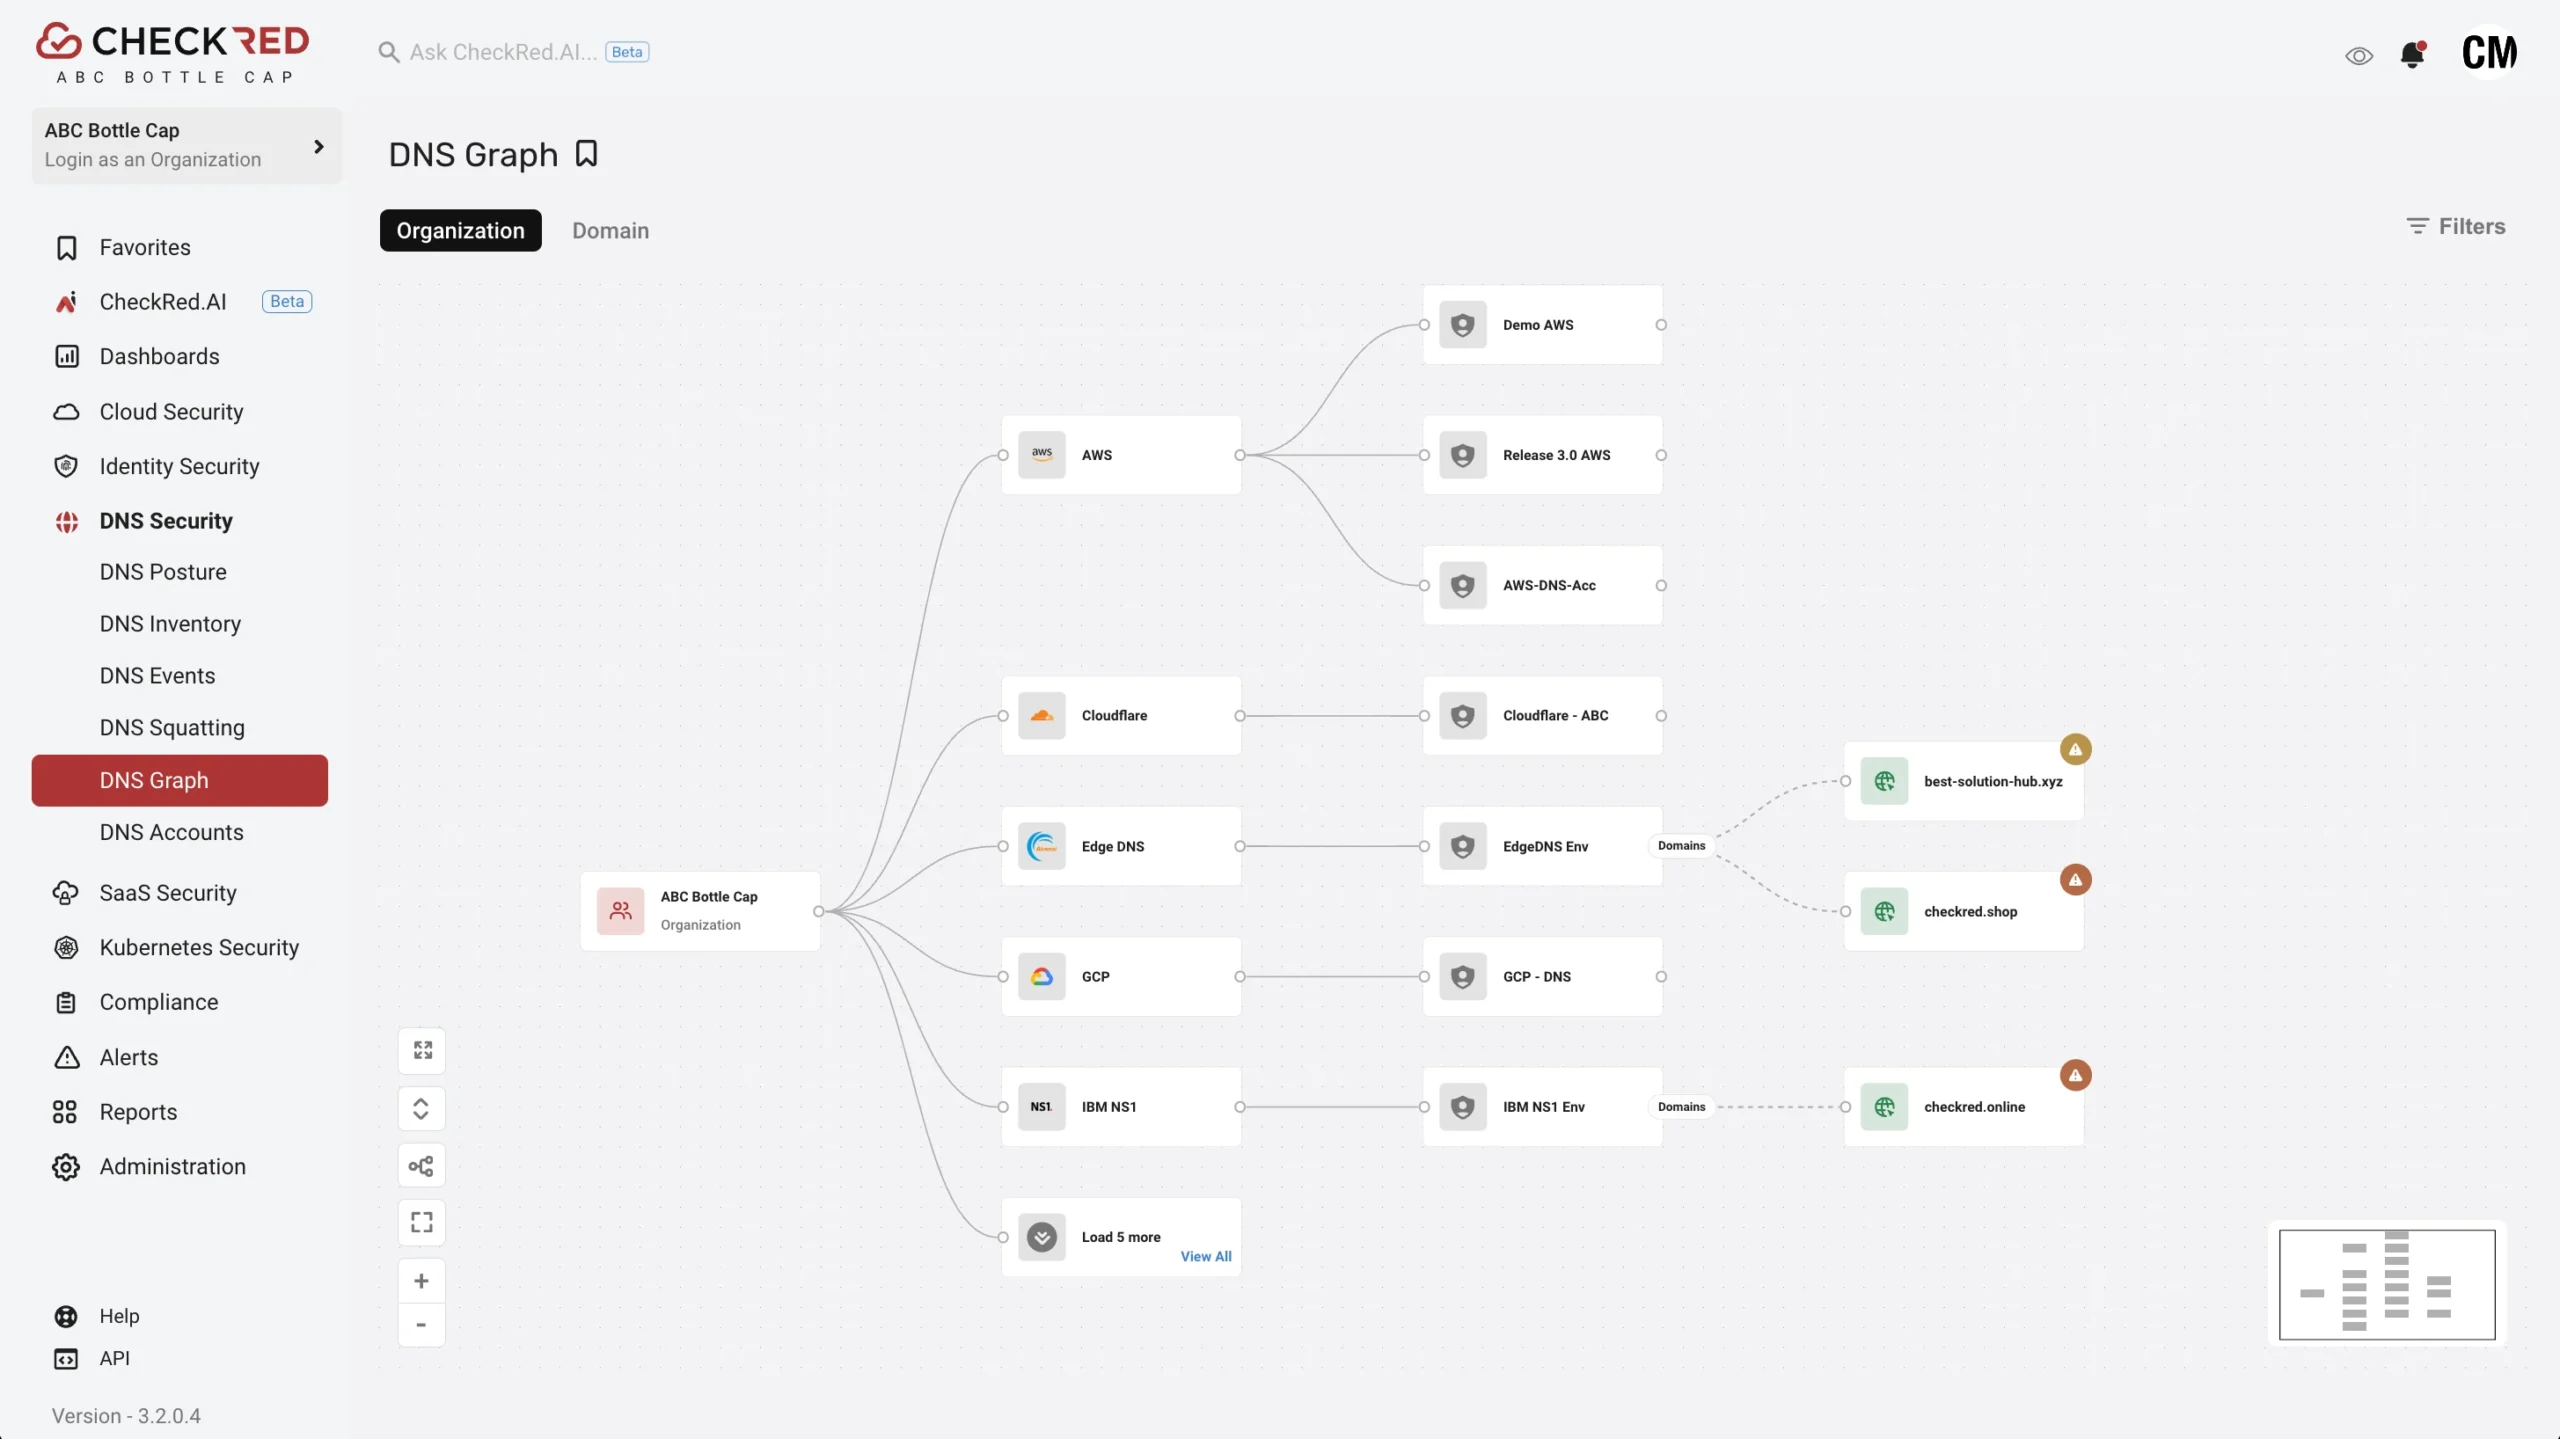Open Favorites in the sidebar
This screenshot has width=2560, height=1439.
point(145,248)
